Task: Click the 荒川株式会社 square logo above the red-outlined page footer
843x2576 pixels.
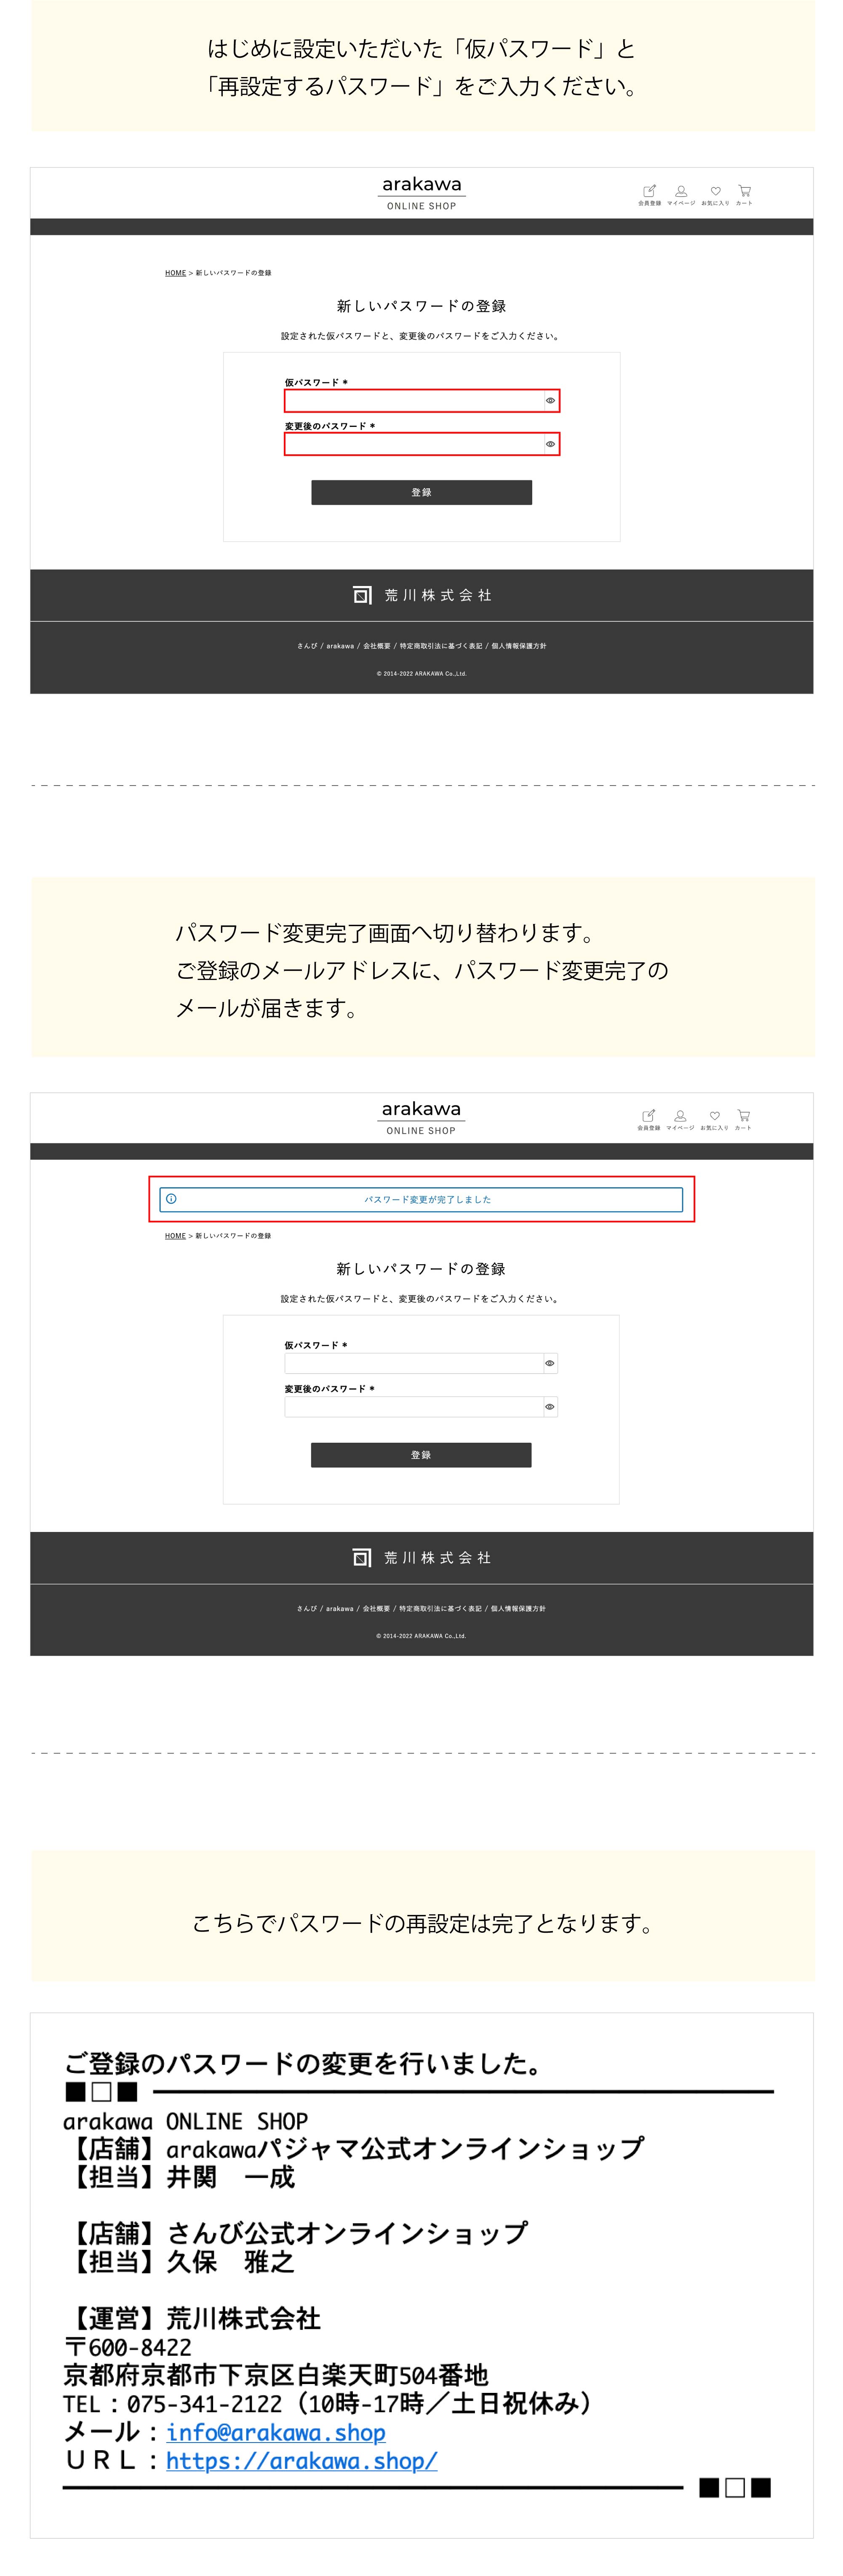Action: [362, 595]
